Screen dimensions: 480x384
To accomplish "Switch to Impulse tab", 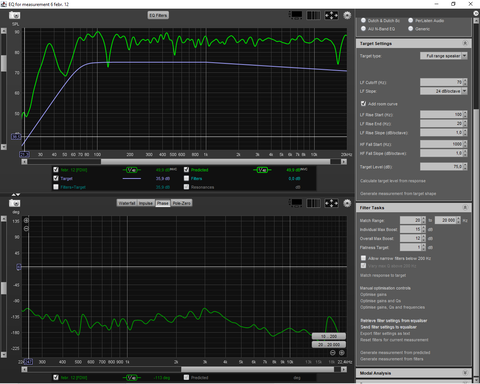I will [146, 203].
